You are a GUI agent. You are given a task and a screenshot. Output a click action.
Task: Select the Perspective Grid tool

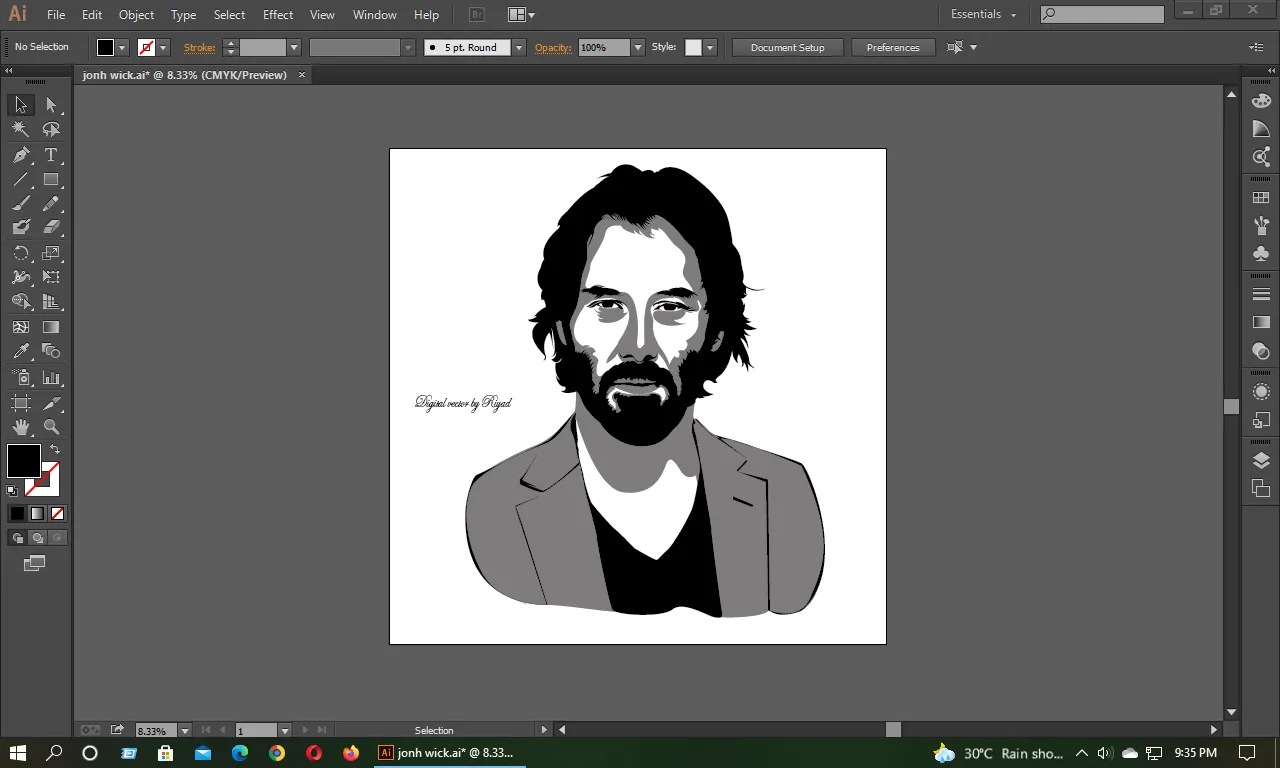51,302
